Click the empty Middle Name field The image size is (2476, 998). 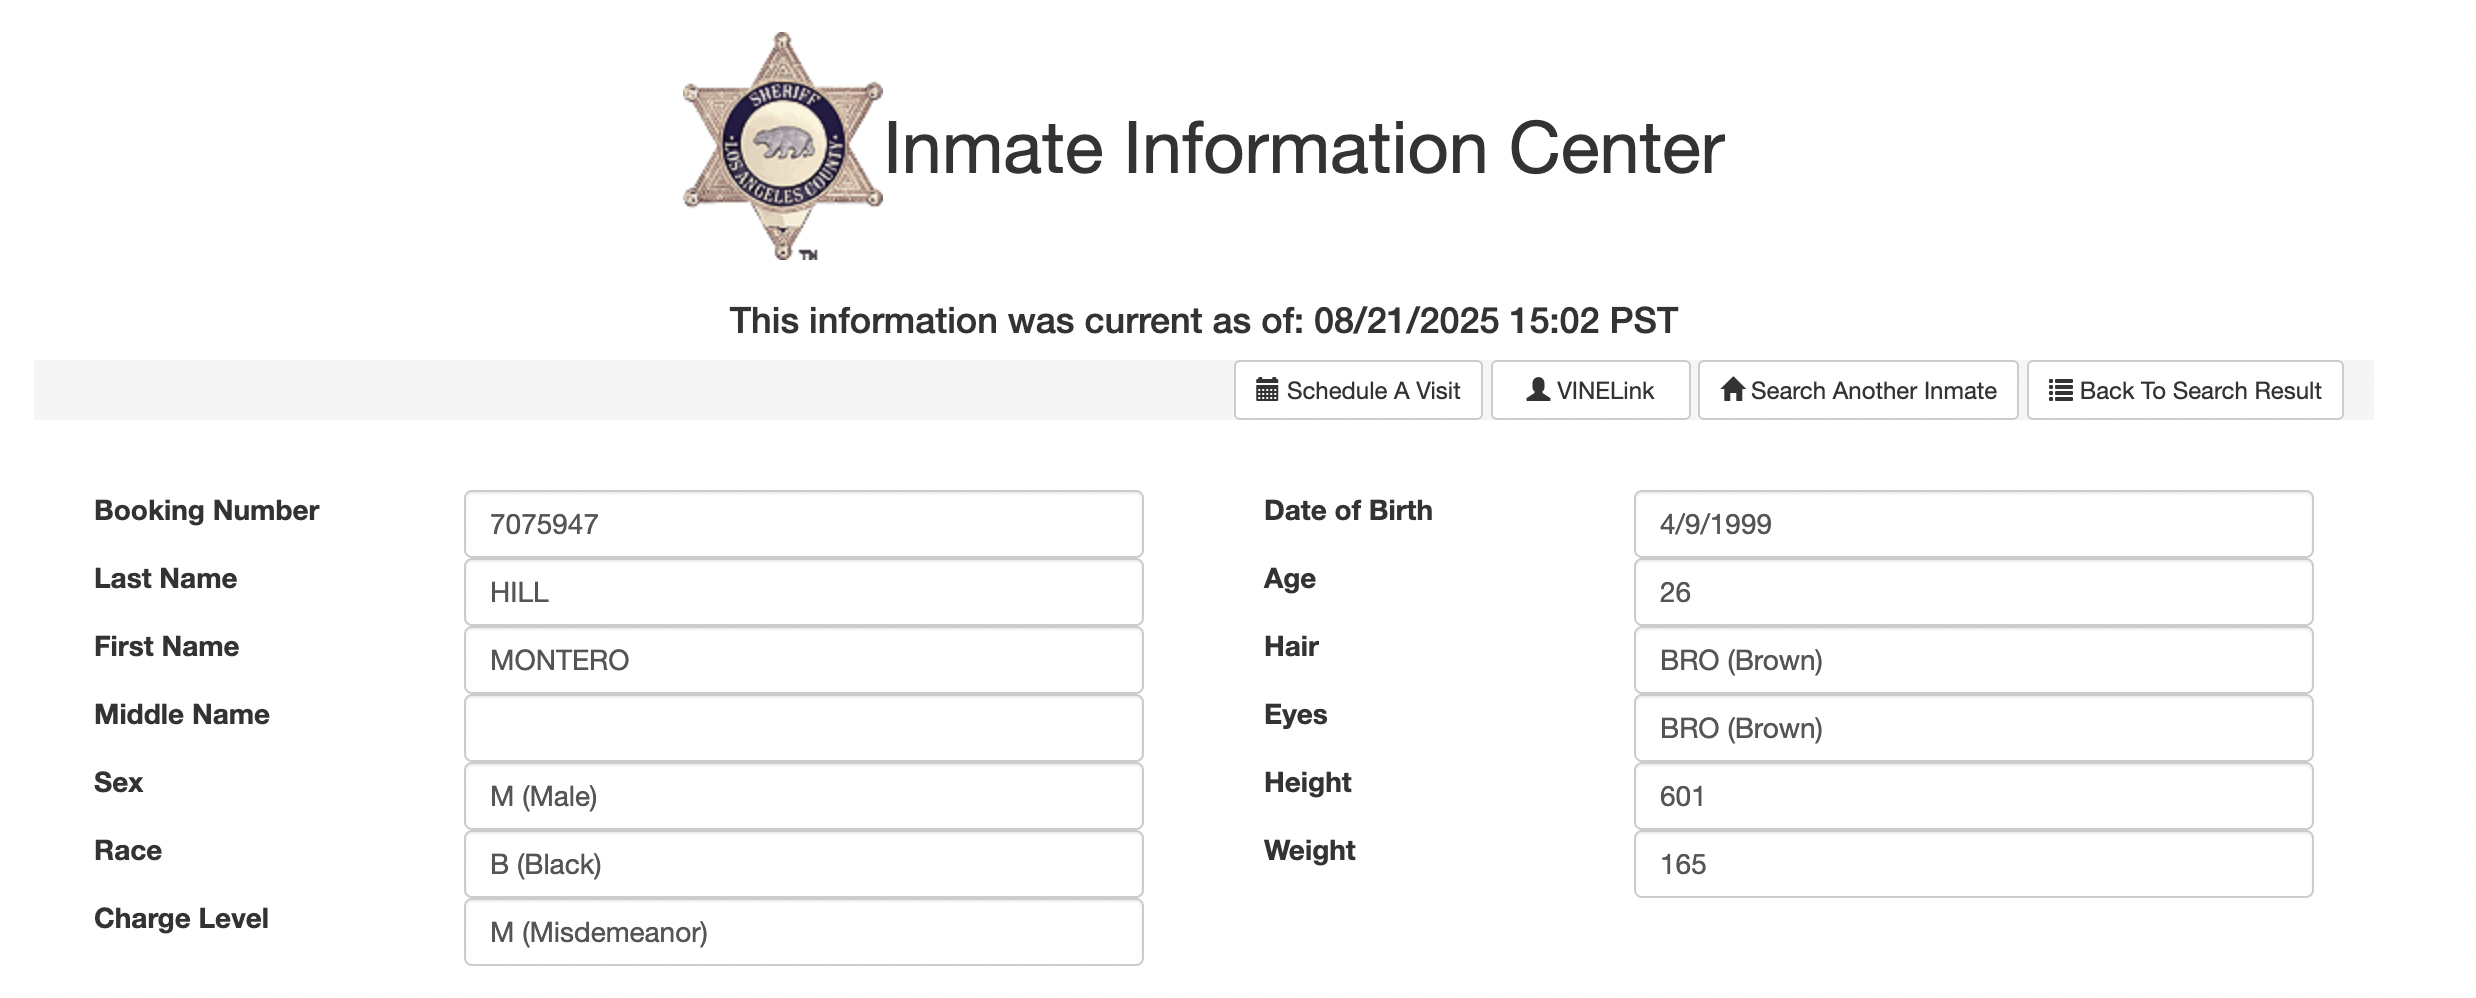[803, 728]
